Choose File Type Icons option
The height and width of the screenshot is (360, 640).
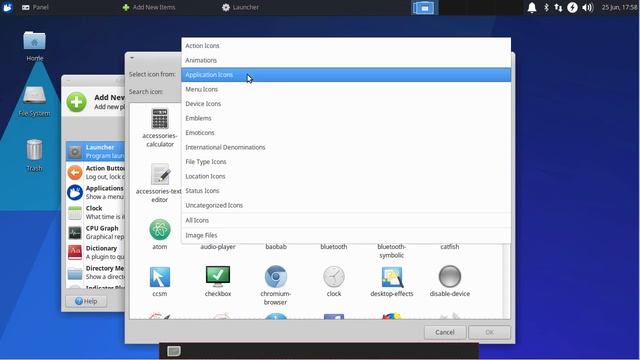click(346, 162)
